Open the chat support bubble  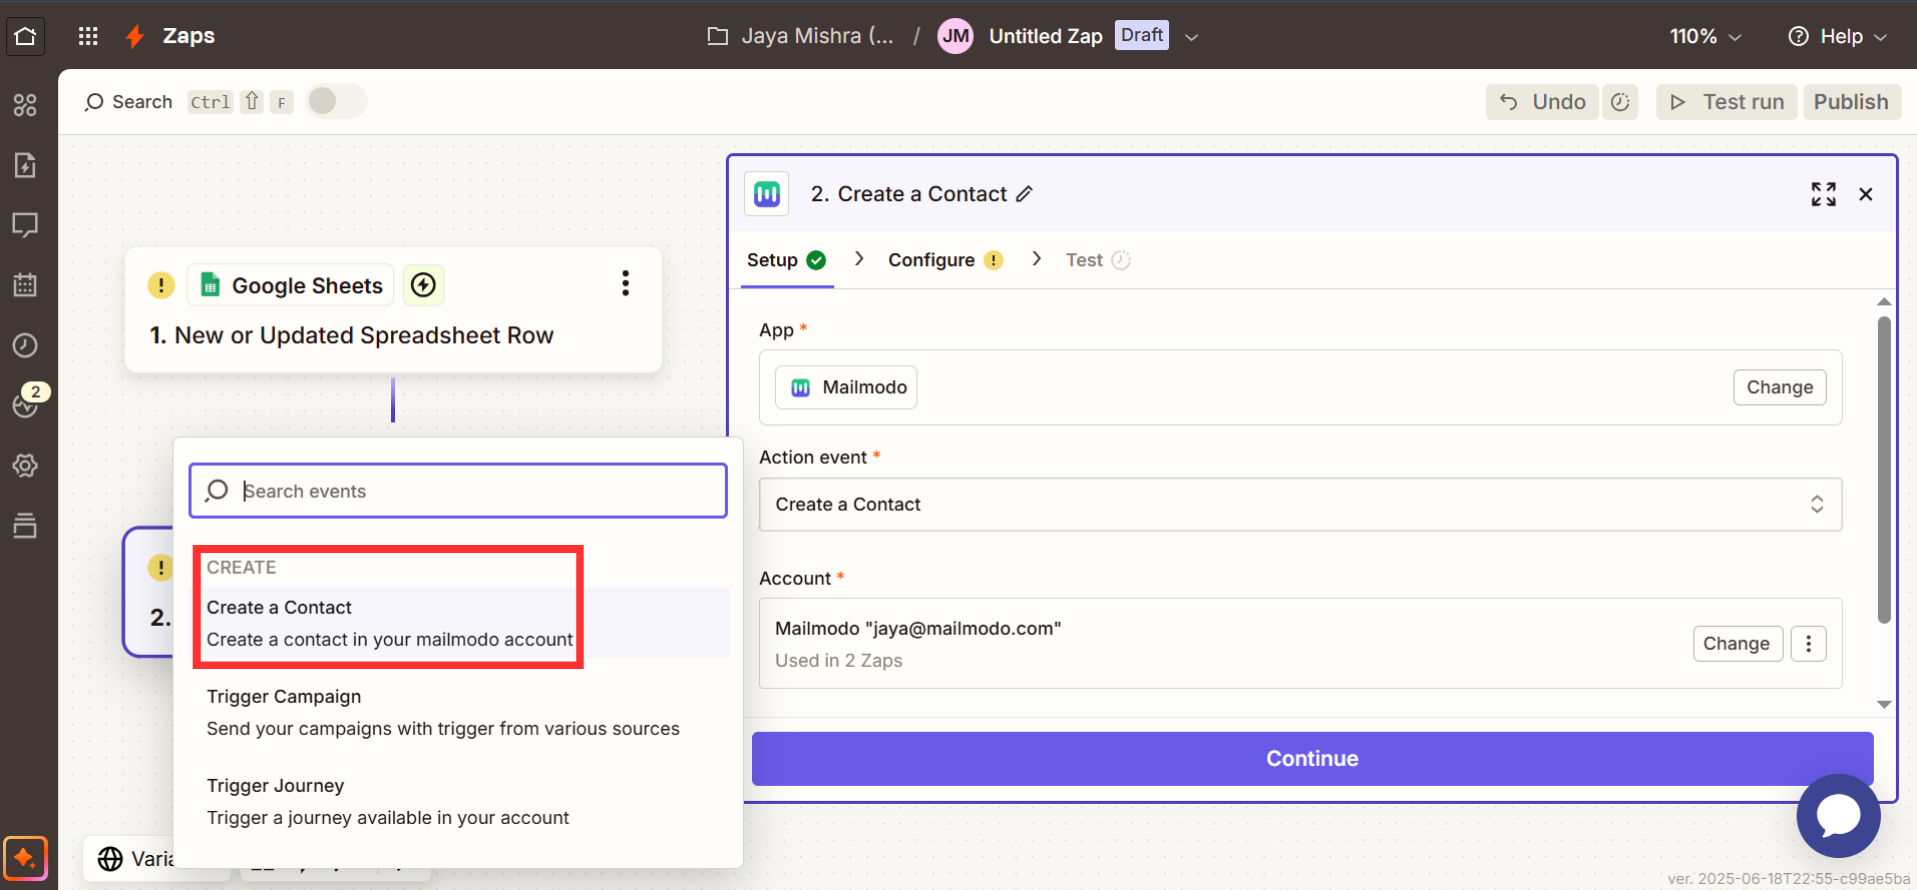click(1838, 816)
